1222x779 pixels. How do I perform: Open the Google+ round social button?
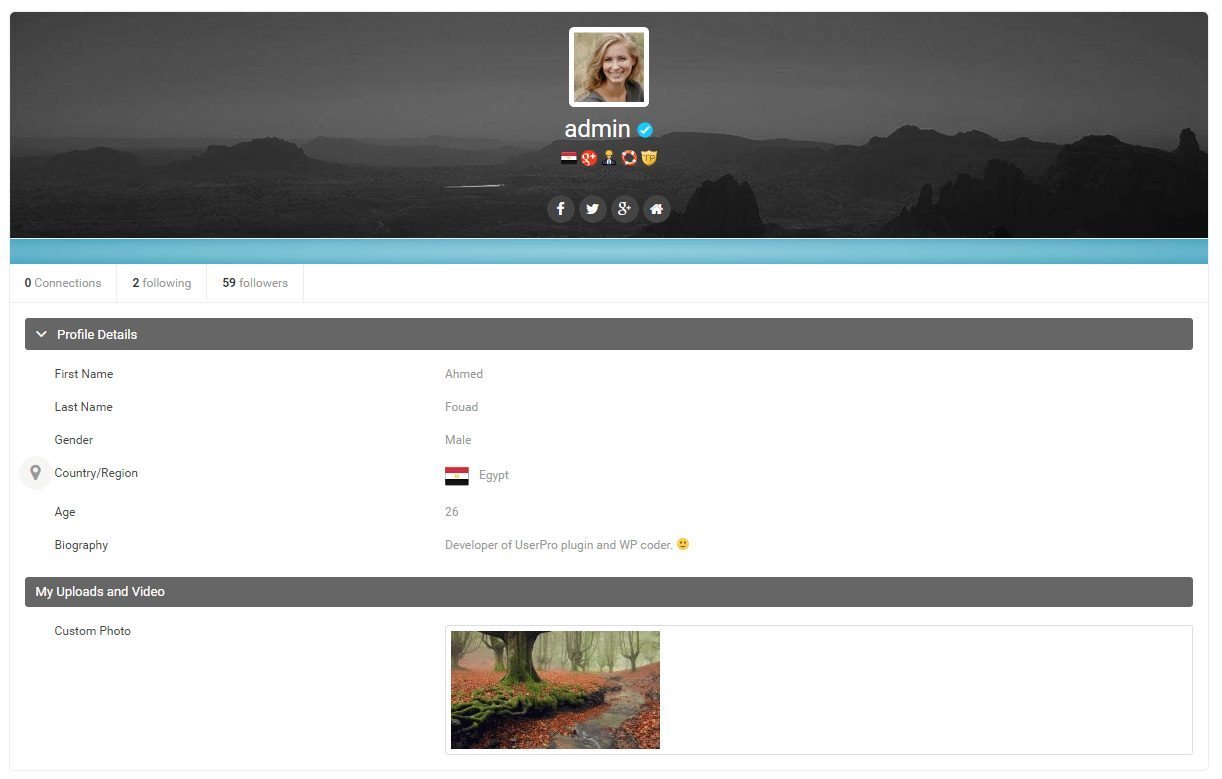tap(624, 209)
